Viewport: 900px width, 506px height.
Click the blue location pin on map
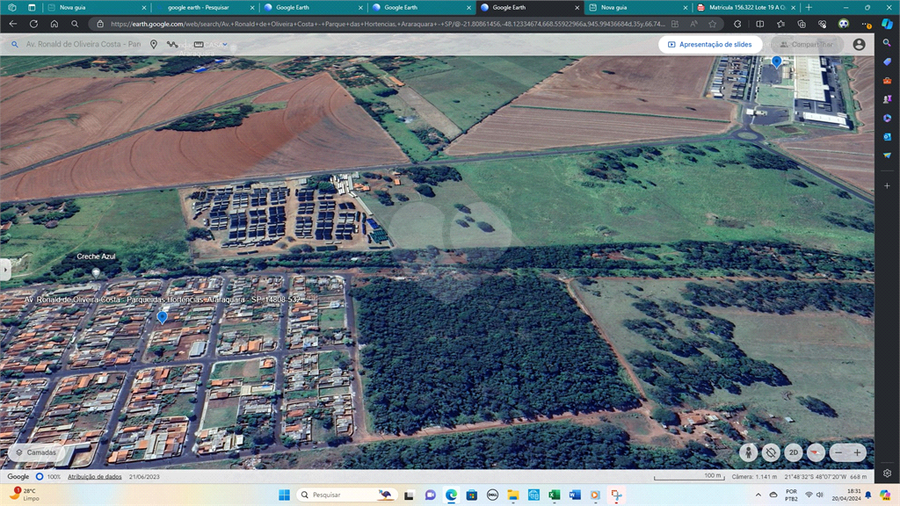(163, 317)
